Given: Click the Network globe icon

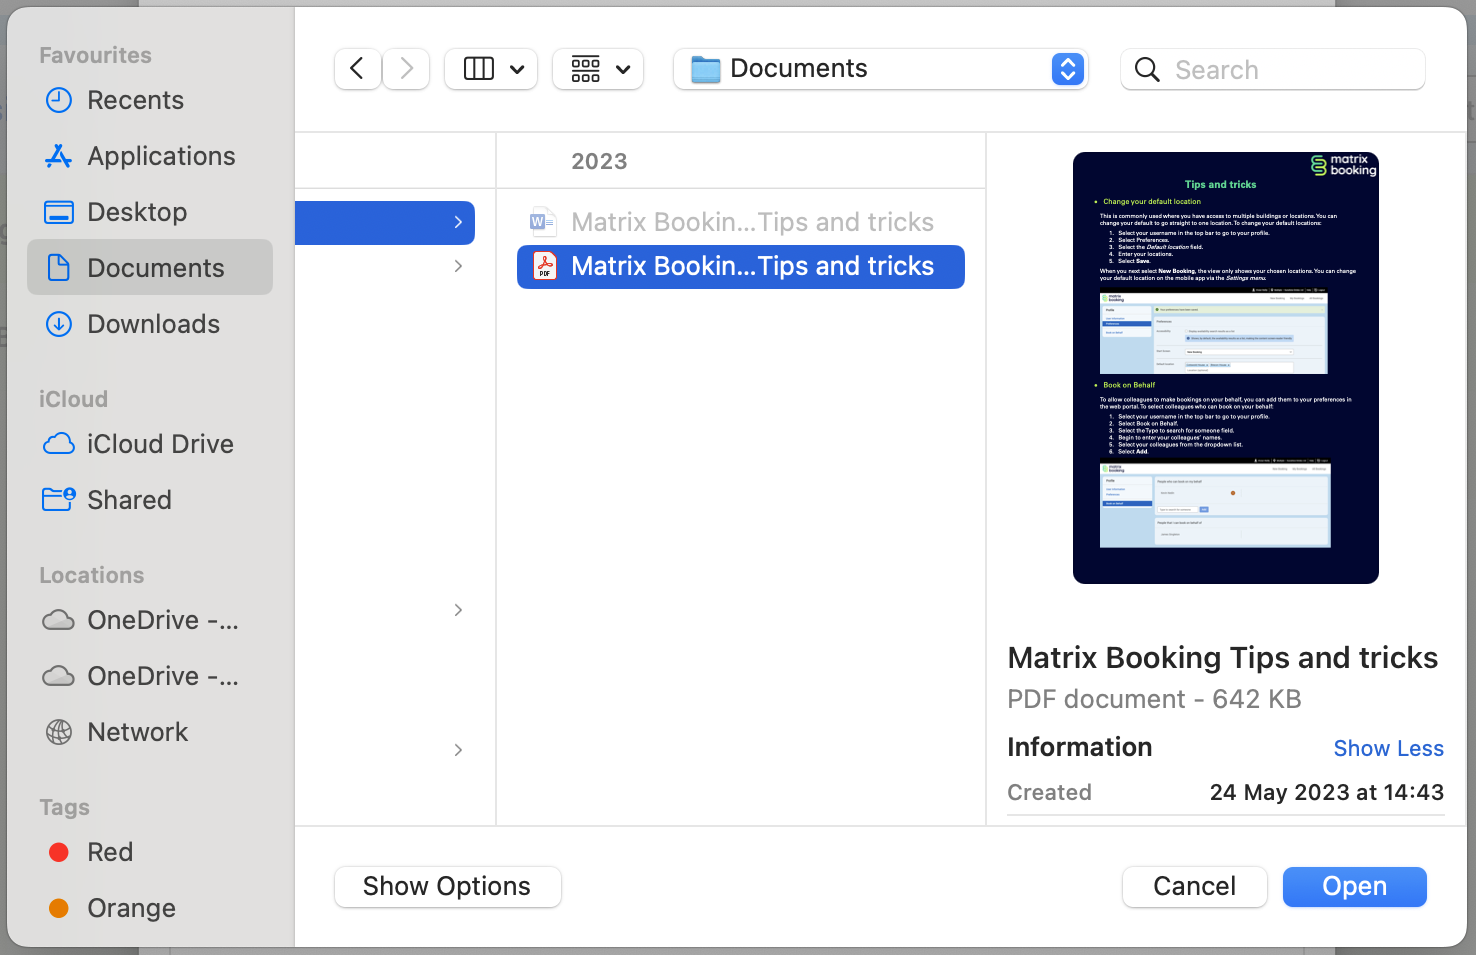Looking at the screenshot, I should [x=59, y=732].
